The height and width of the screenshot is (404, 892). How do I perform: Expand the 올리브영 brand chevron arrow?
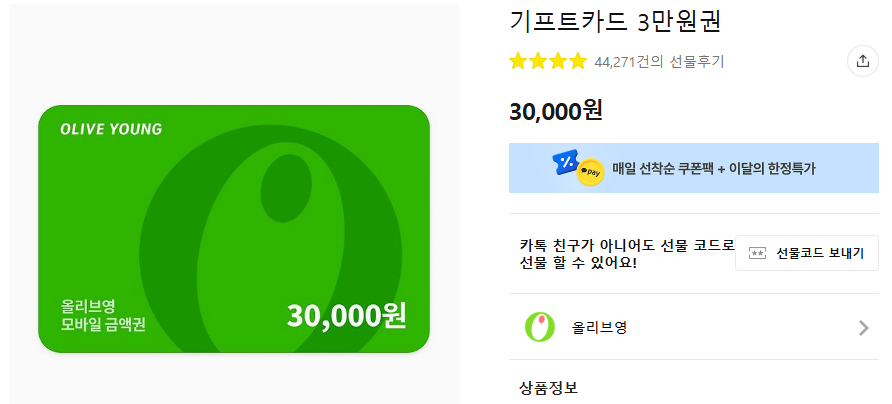(864, 327)
